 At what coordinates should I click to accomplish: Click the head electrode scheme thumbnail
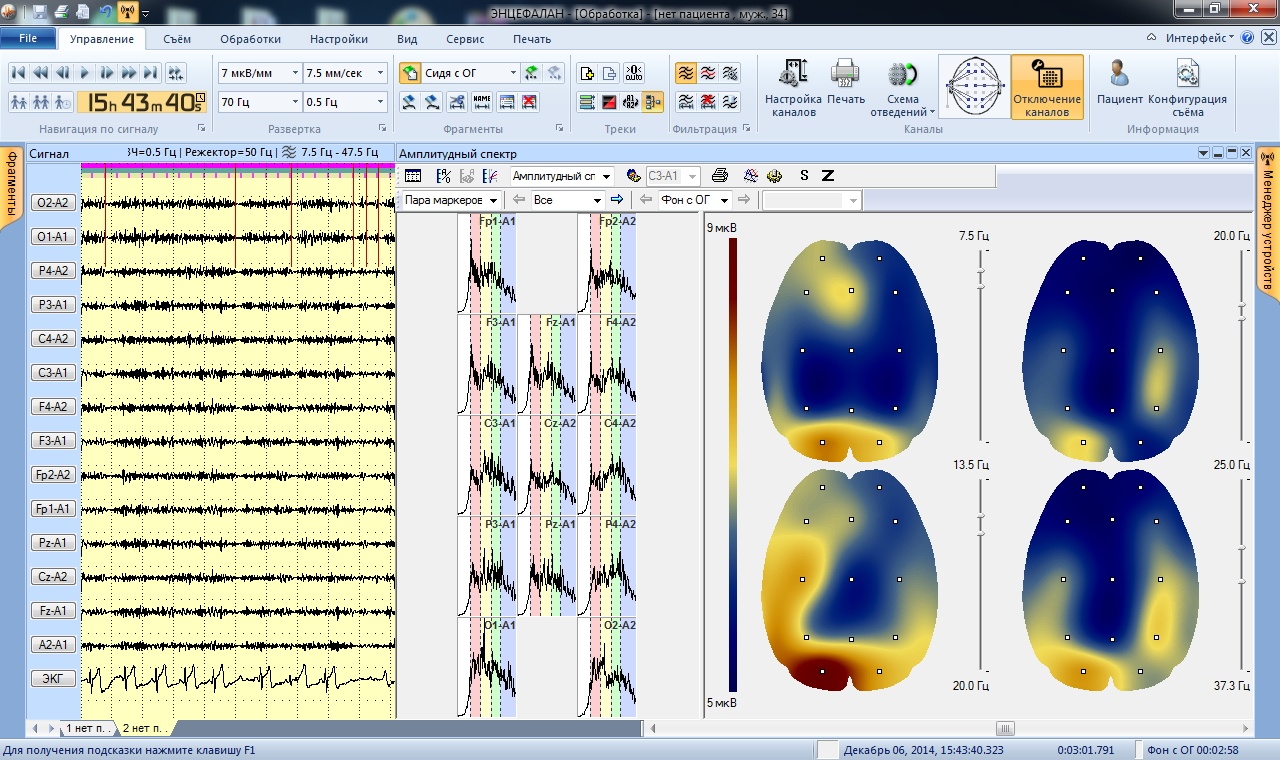(x=973, y=87)
